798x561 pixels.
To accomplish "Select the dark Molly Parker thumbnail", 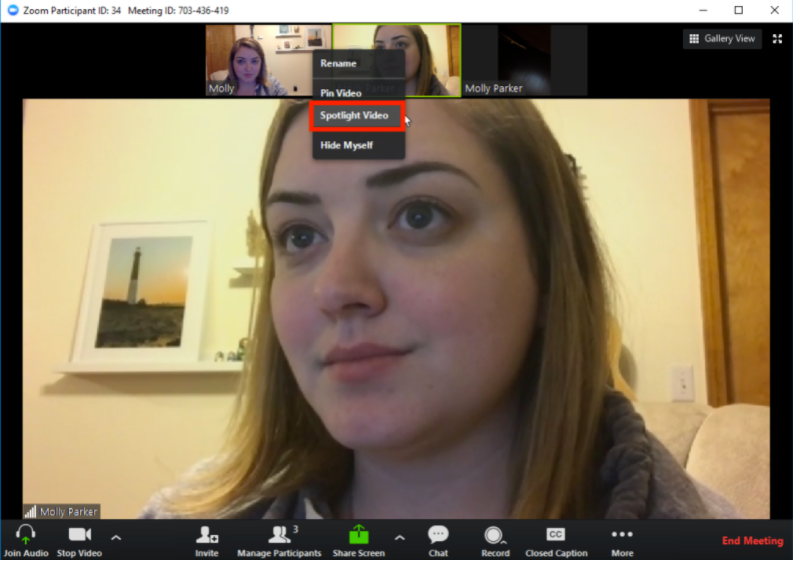I will click(x=526, y=58).
